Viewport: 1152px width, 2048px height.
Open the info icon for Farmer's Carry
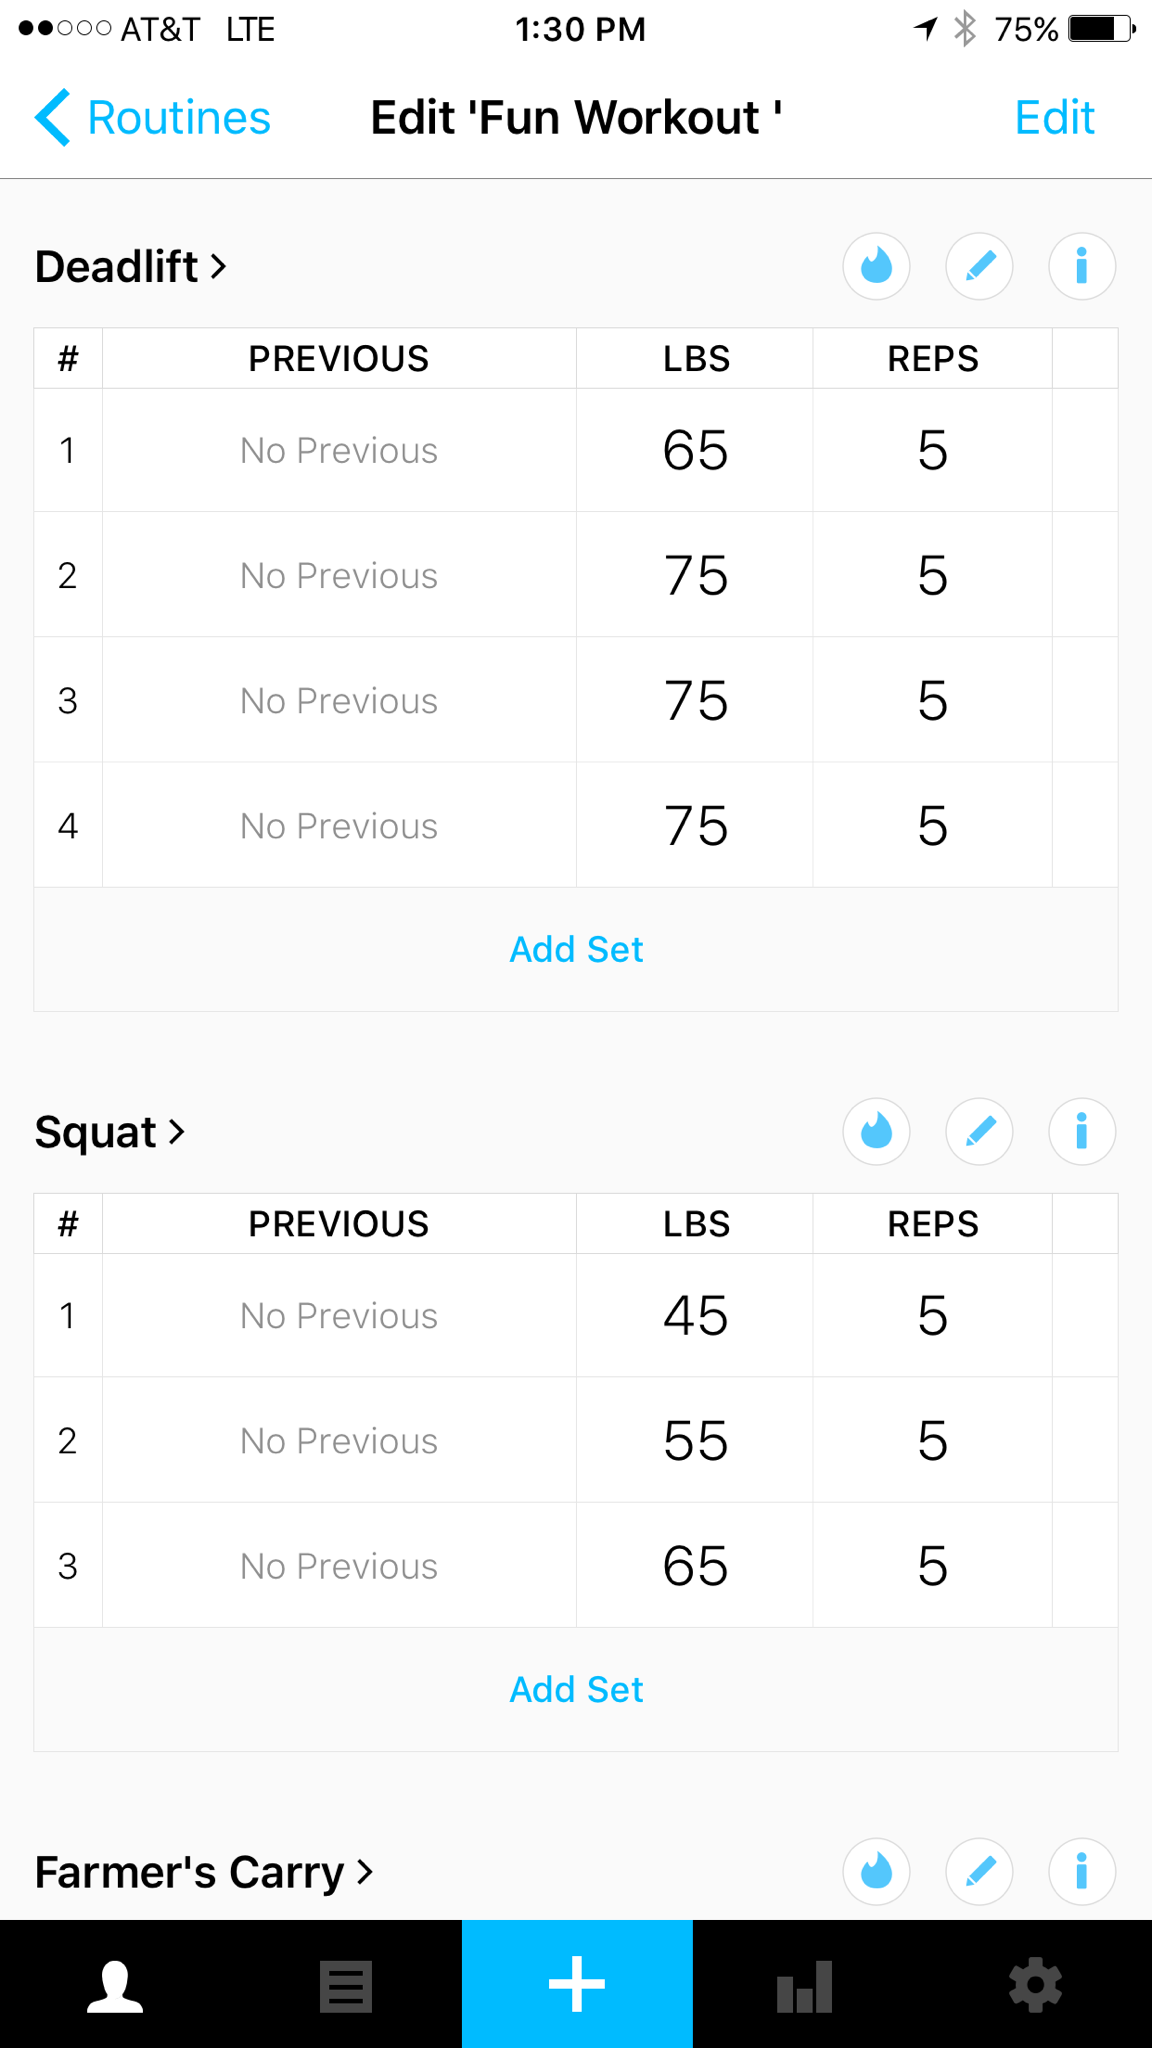click(1081, 1871)
